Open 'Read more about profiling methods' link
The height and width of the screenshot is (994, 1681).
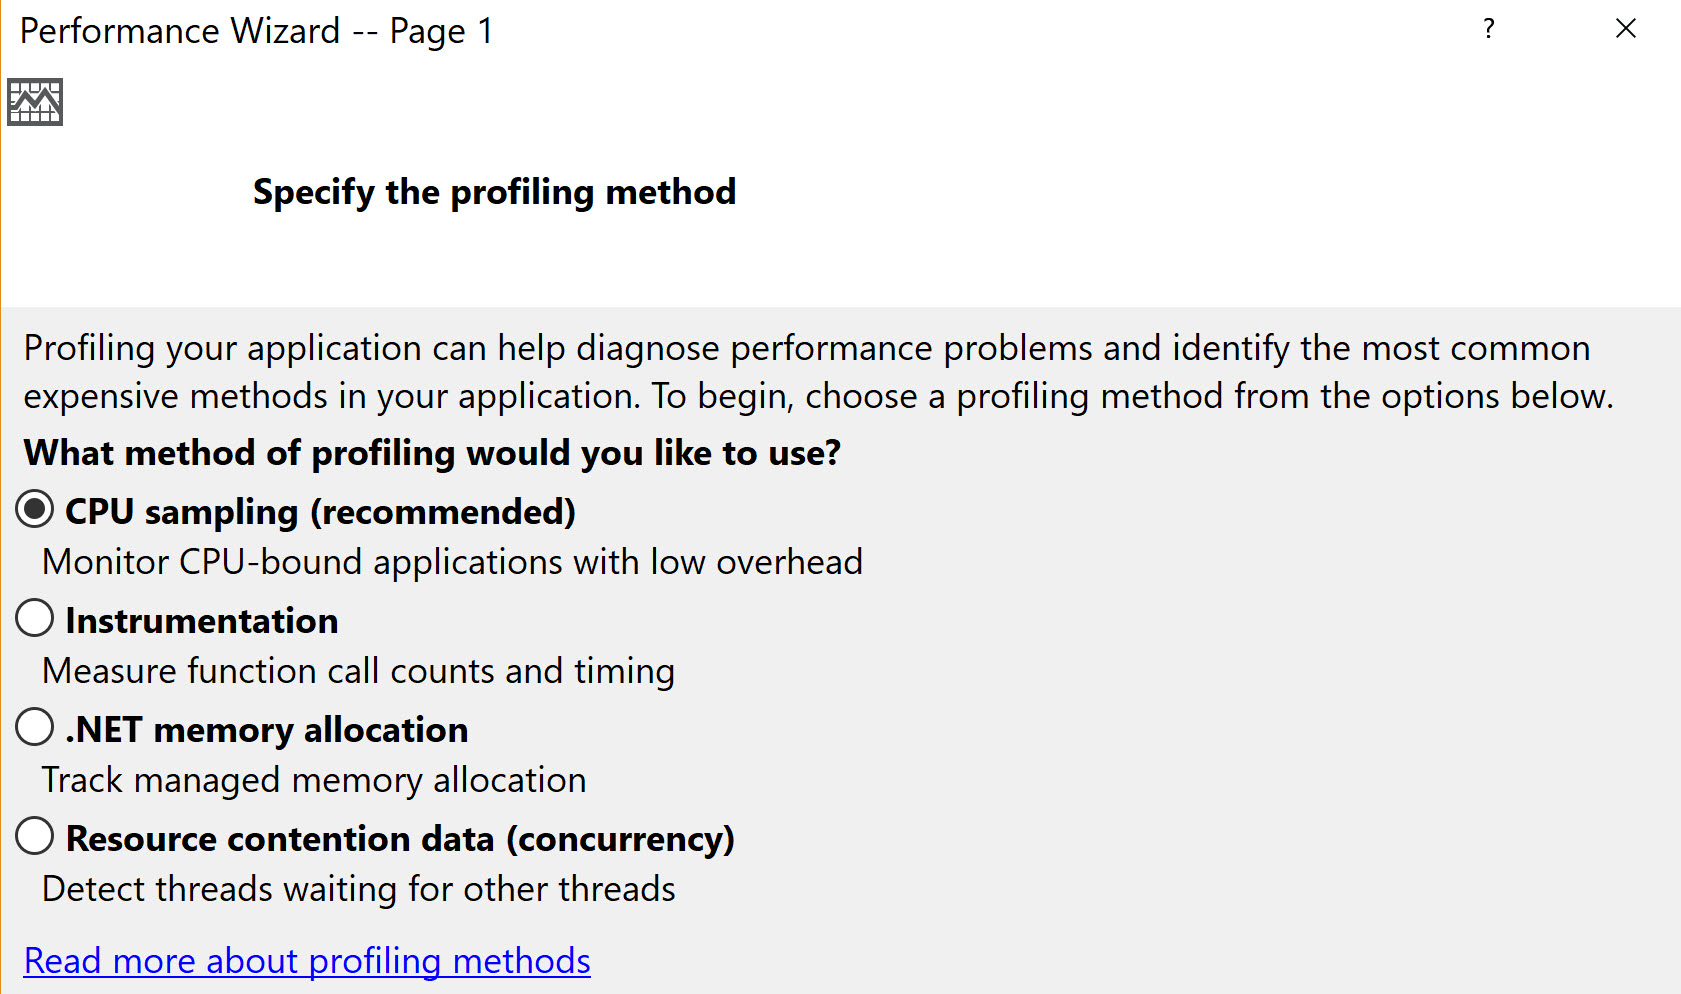[307, 961]
